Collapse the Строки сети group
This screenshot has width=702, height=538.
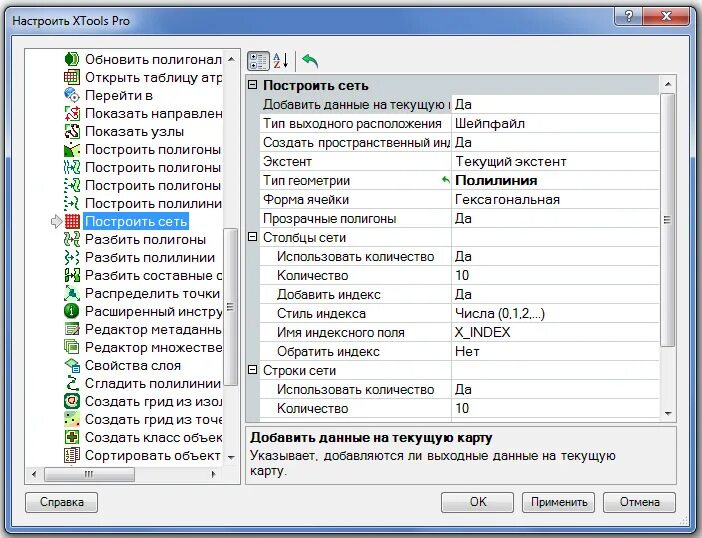[x=253, y=370]
